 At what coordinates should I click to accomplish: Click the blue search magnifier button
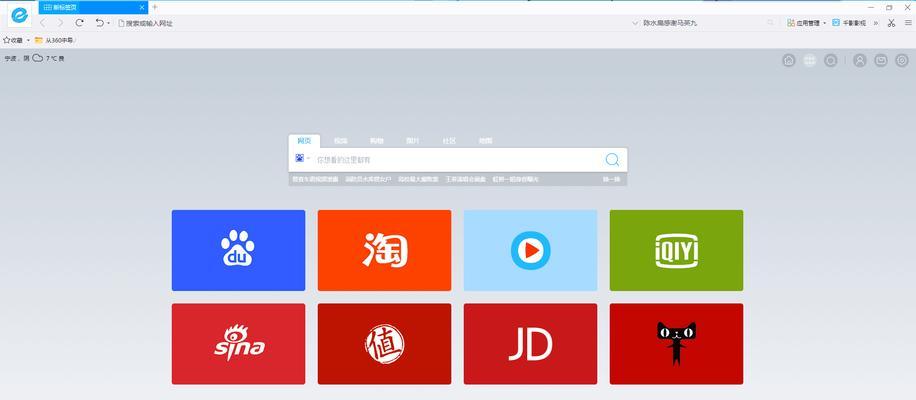pos(612,159)
